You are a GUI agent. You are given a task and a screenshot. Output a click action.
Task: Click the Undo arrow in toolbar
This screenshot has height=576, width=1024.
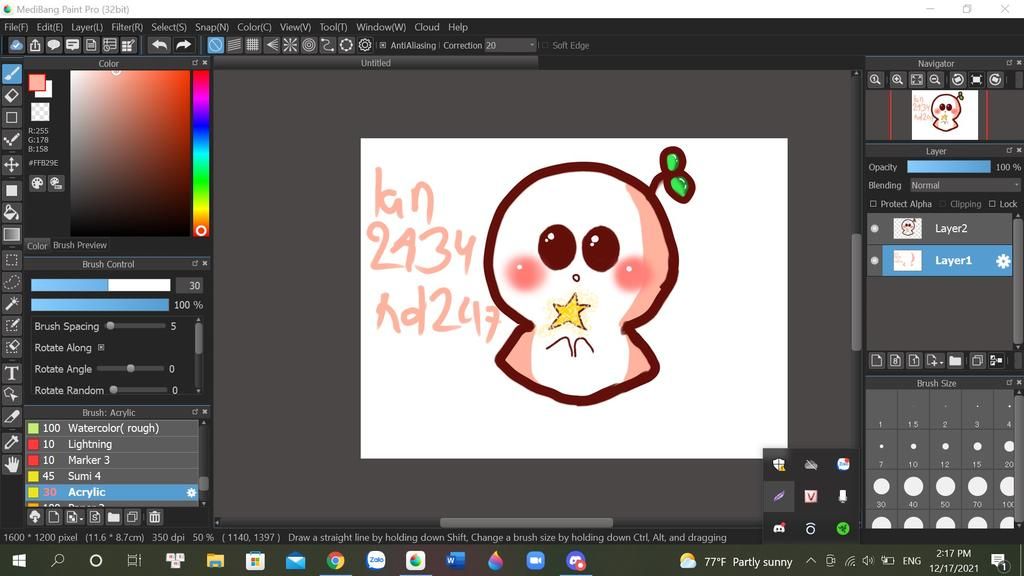point(159,45)
